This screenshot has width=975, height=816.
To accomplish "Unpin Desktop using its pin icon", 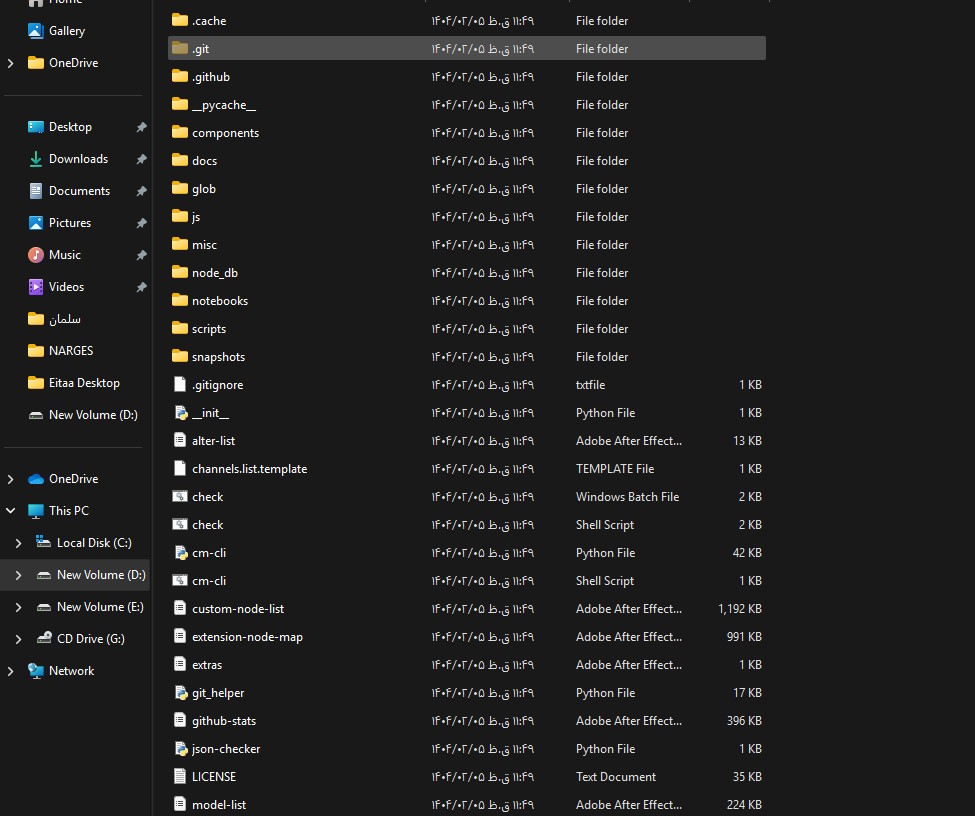I will [x=141, y=127].
